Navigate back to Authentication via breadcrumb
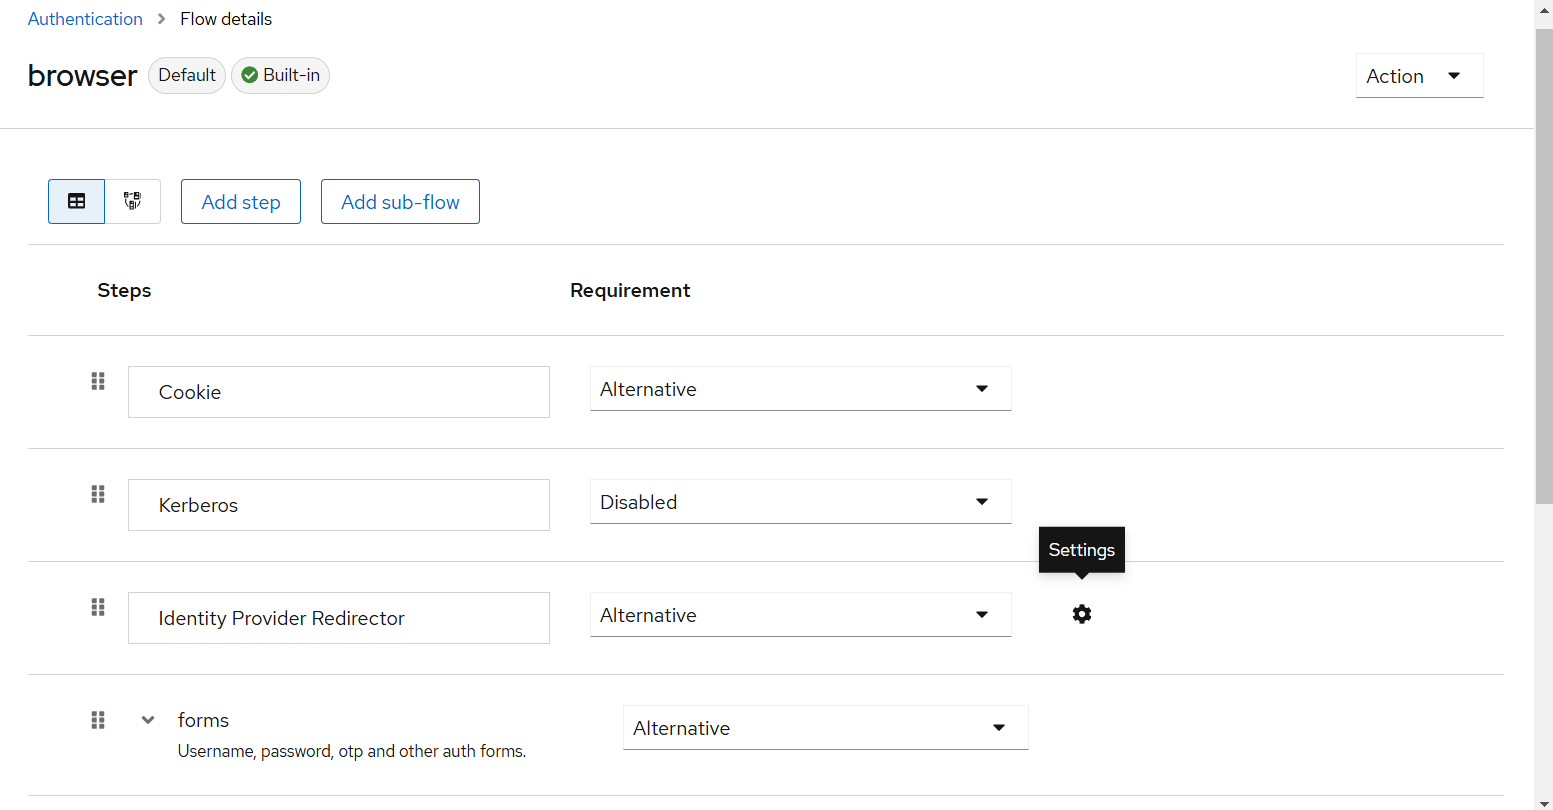The height and width of the screenshot is (810, 1553). pyautogui.click(x=85, y=18)
